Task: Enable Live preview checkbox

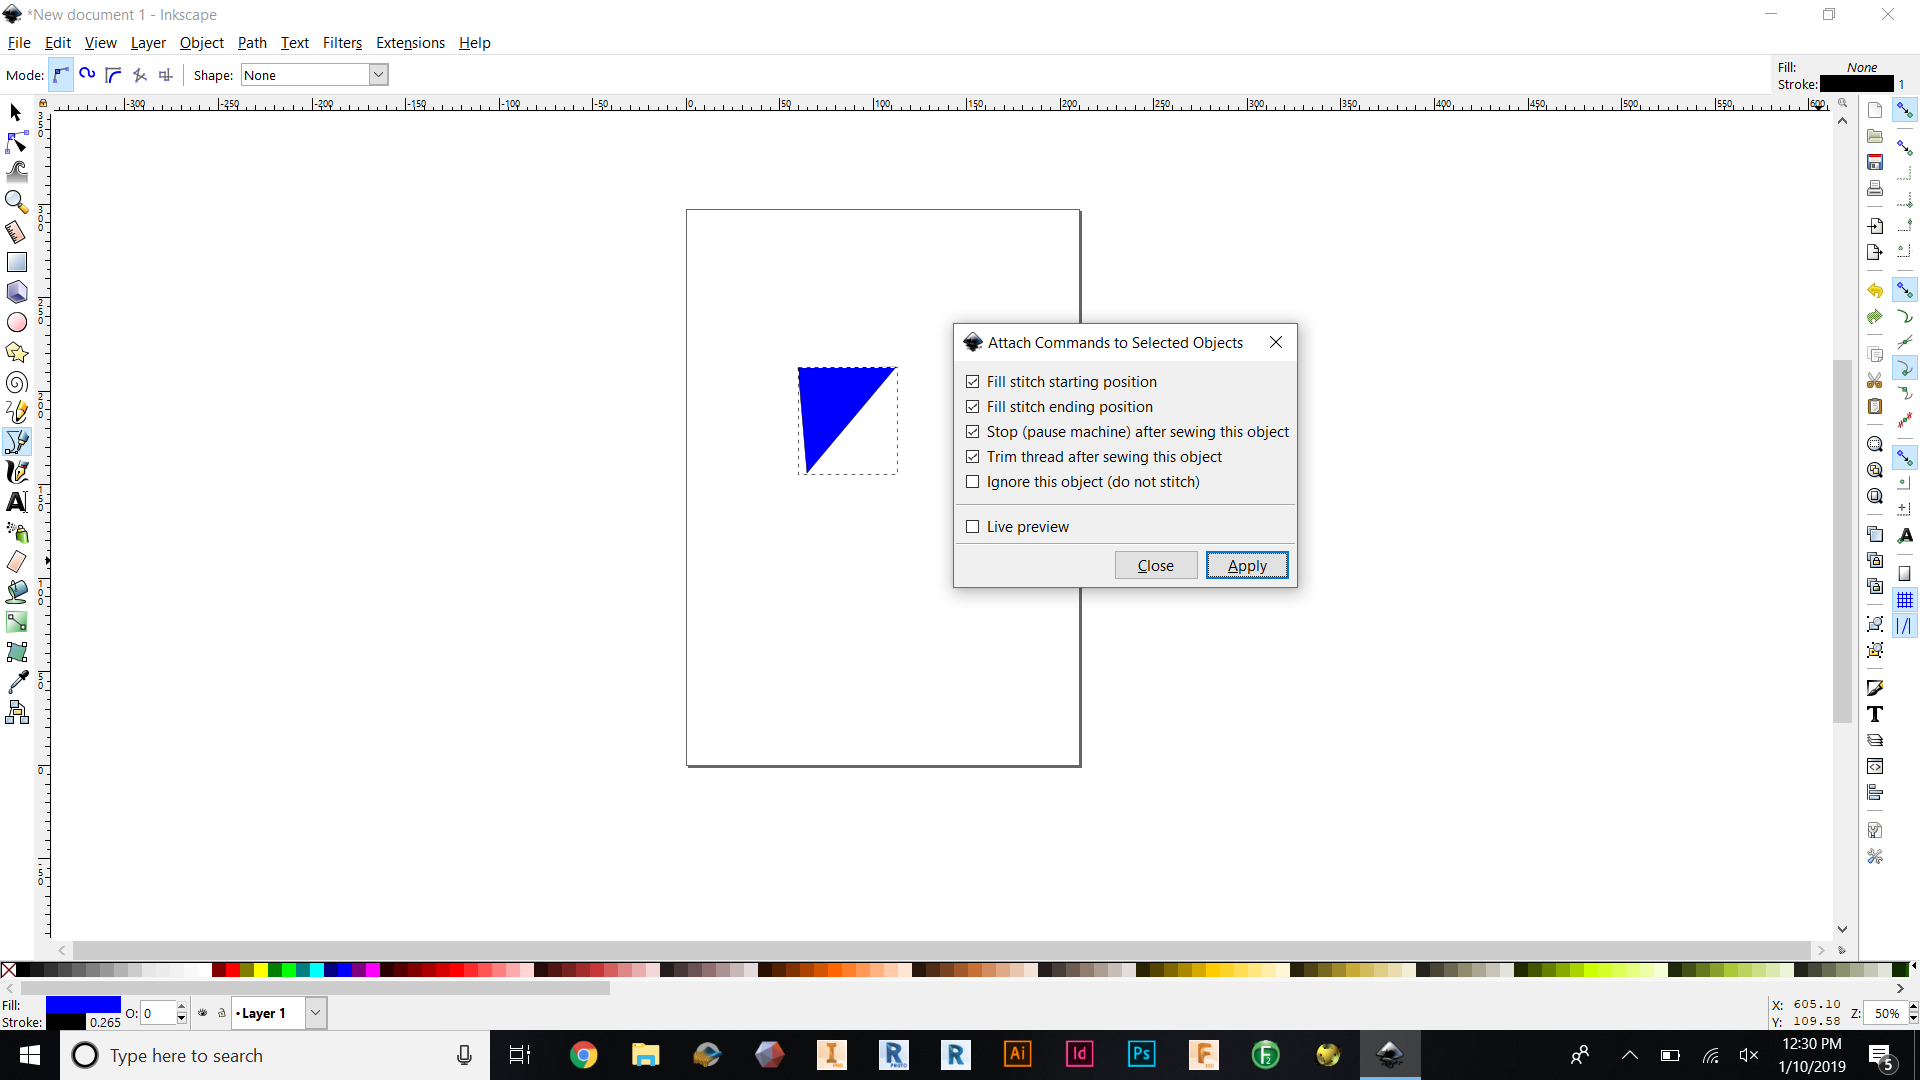Action: click(972, 527)
